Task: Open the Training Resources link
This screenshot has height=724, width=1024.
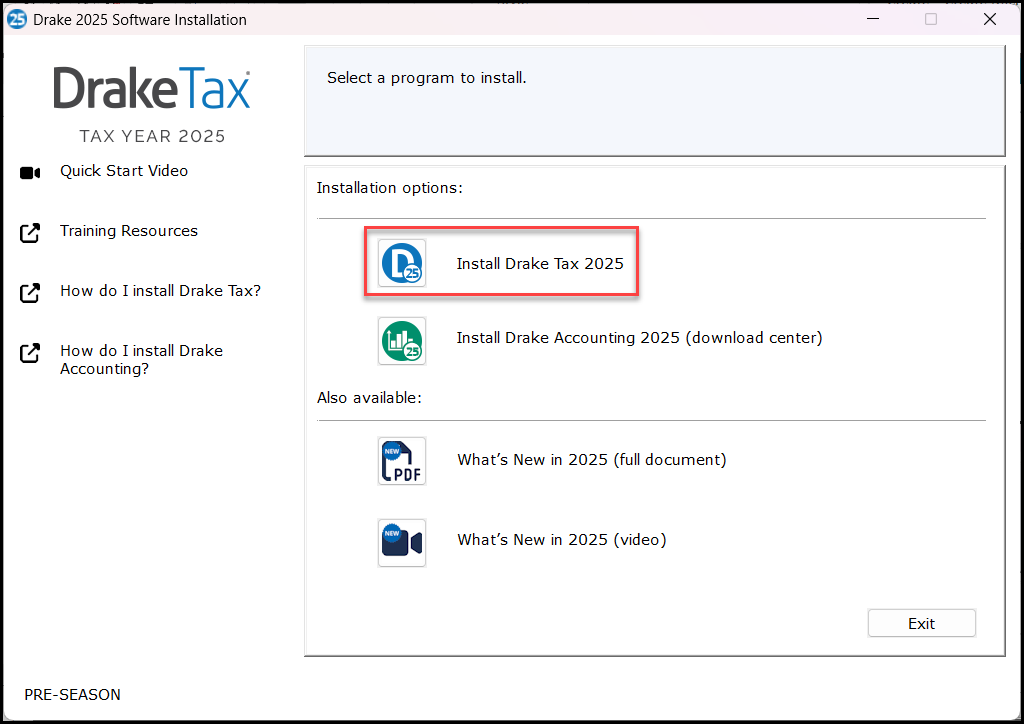Action: [x=128, y=231]
